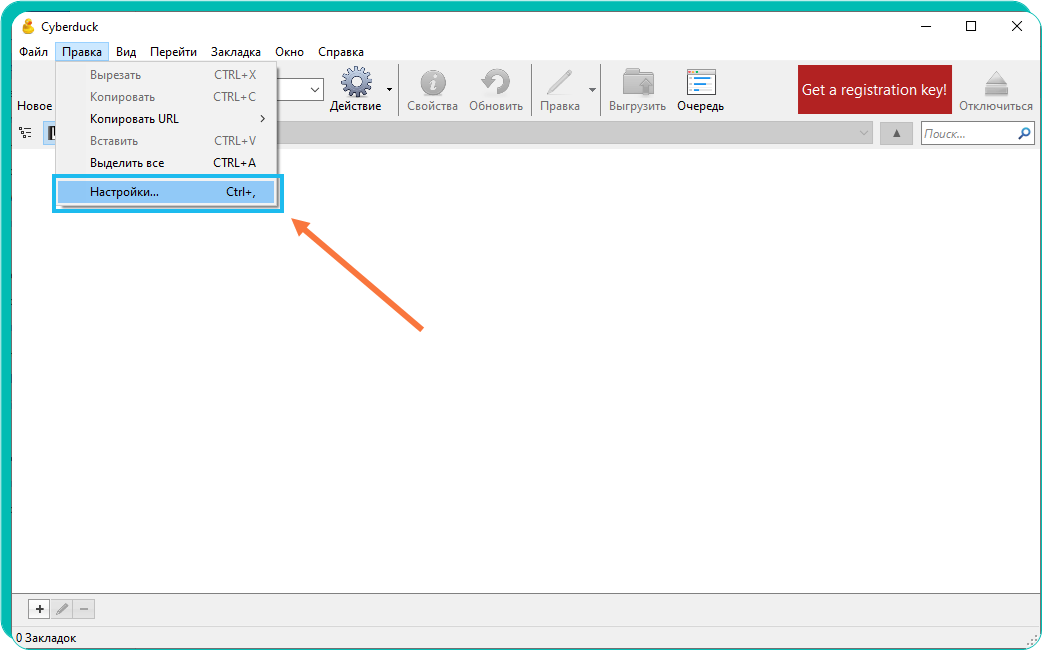This screenshot has width=1042, height=650.
Task: Expand the Действие dropdown arrow
Action: (389, 90)
